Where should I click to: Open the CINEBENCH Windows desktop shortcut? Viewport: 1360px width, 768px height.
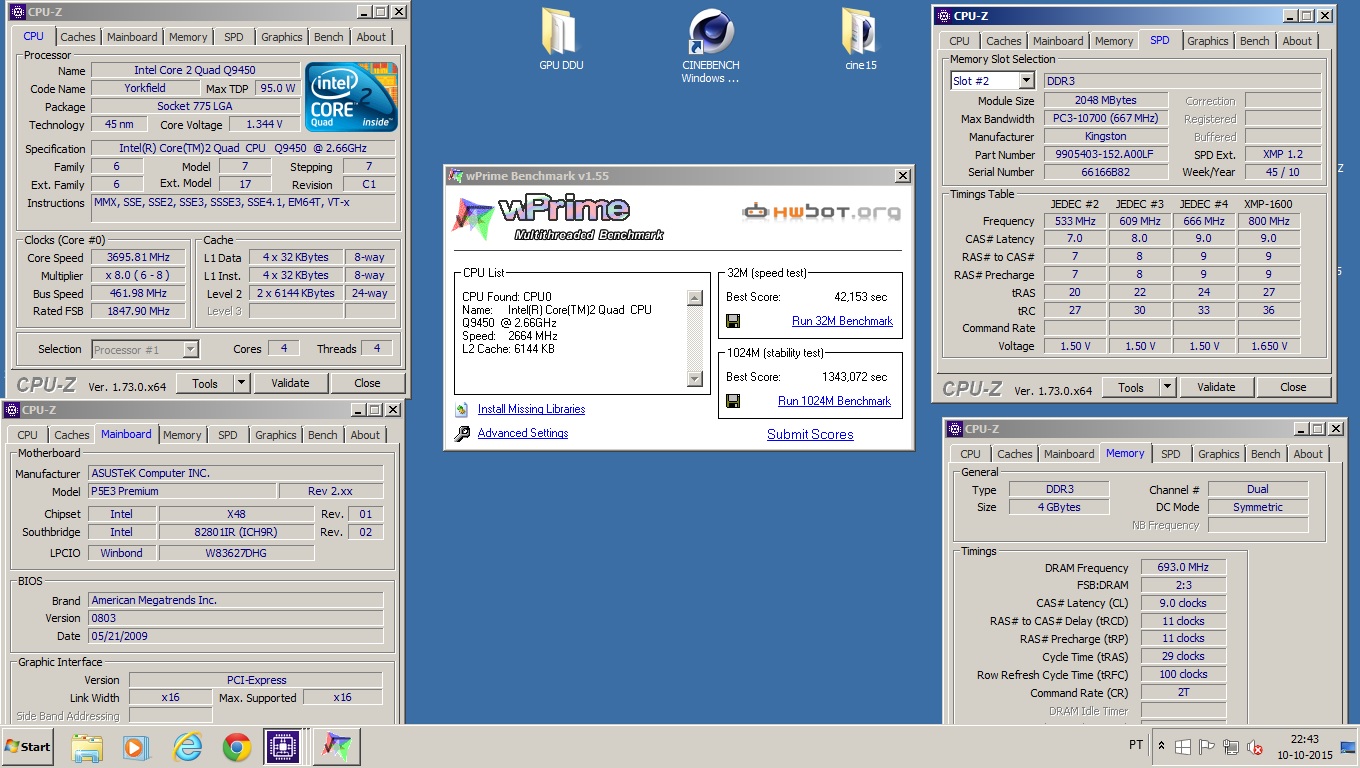[x=710, y=45]
